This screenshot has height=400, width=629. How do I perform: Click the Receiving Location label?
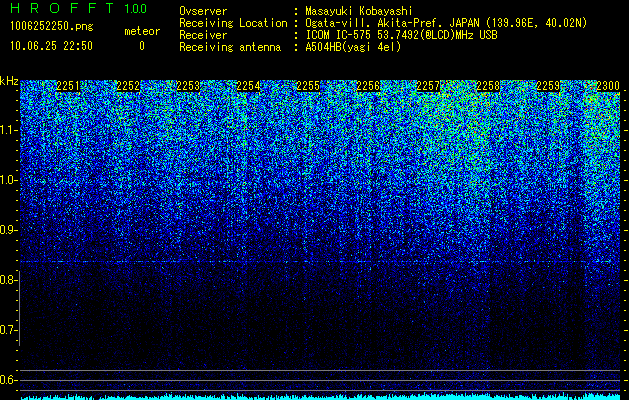click(233, 23)
